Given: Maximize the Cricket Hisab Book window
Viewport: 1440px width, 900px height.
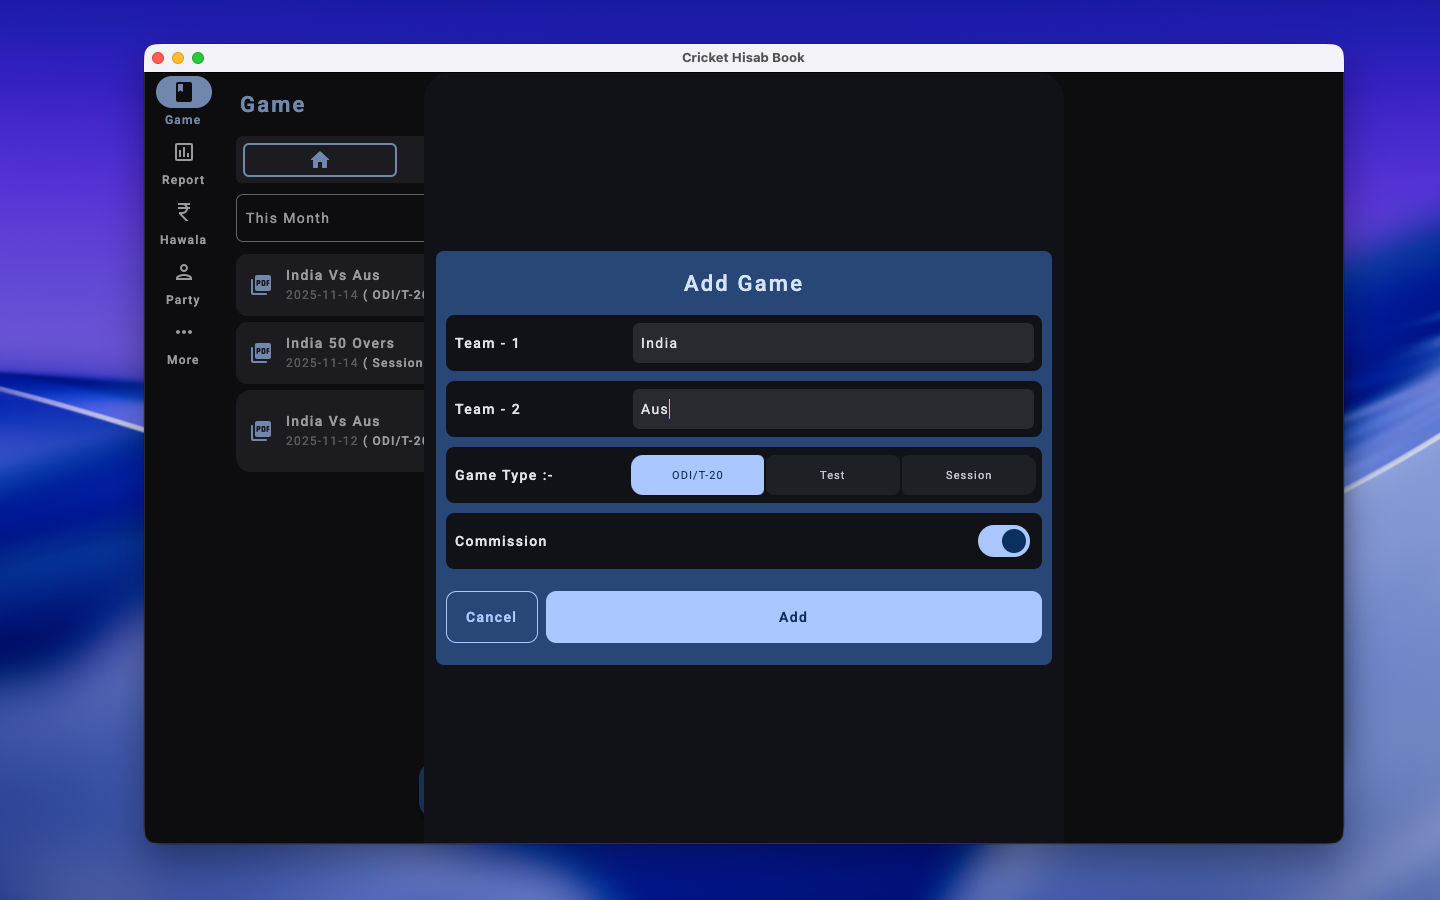Looking at the screenshot, I should (x=198, y=58).
